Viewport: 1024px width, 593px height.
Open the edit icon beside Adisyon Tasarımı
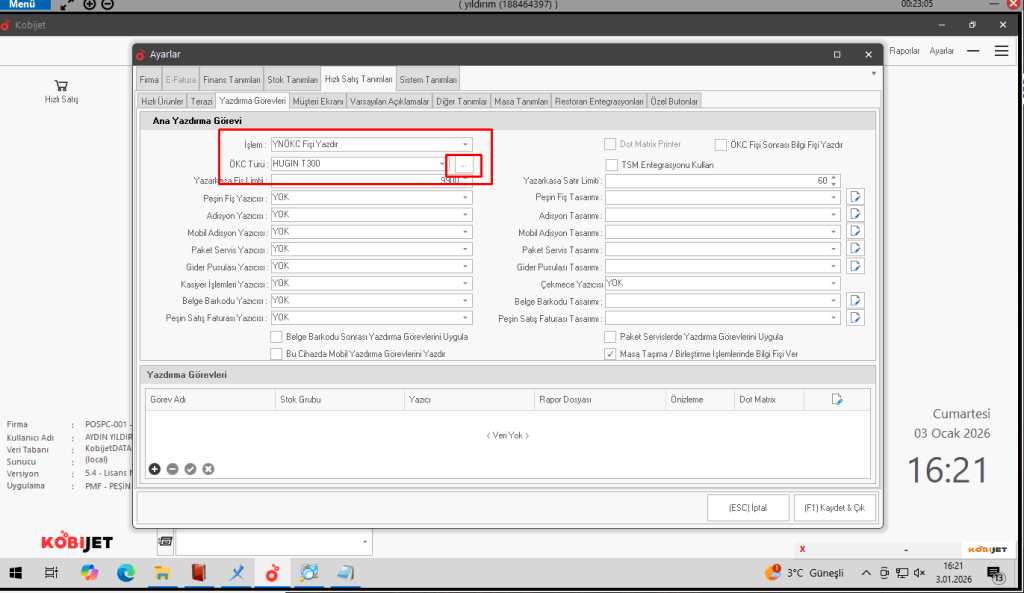[855, 214]
